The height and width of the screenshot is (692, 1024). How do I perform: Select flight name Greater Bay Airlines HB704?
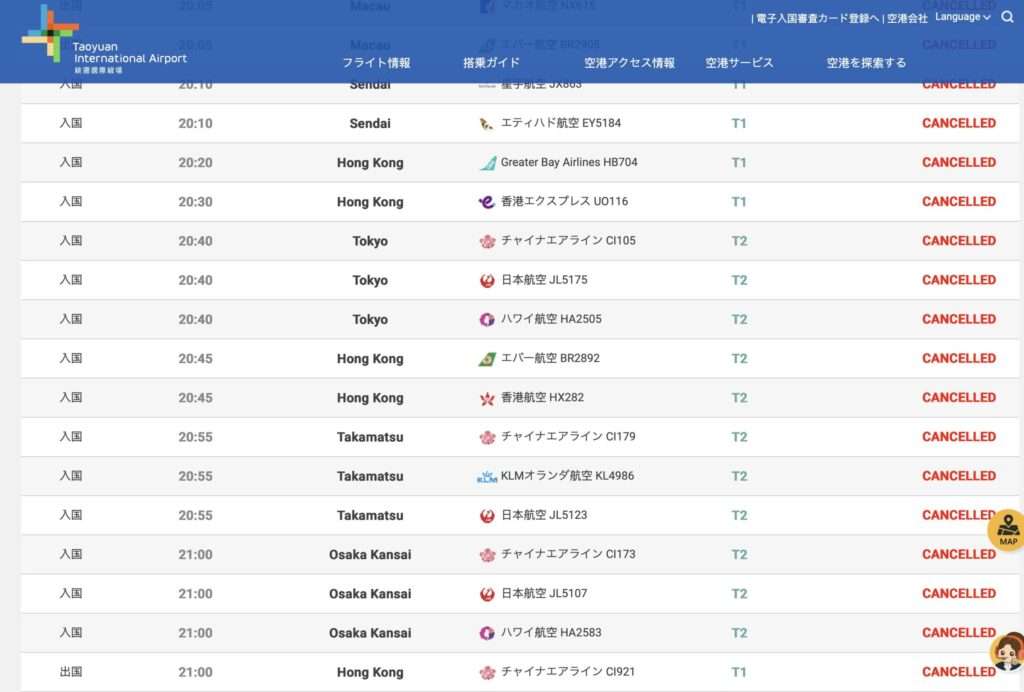tap(569, 162)
